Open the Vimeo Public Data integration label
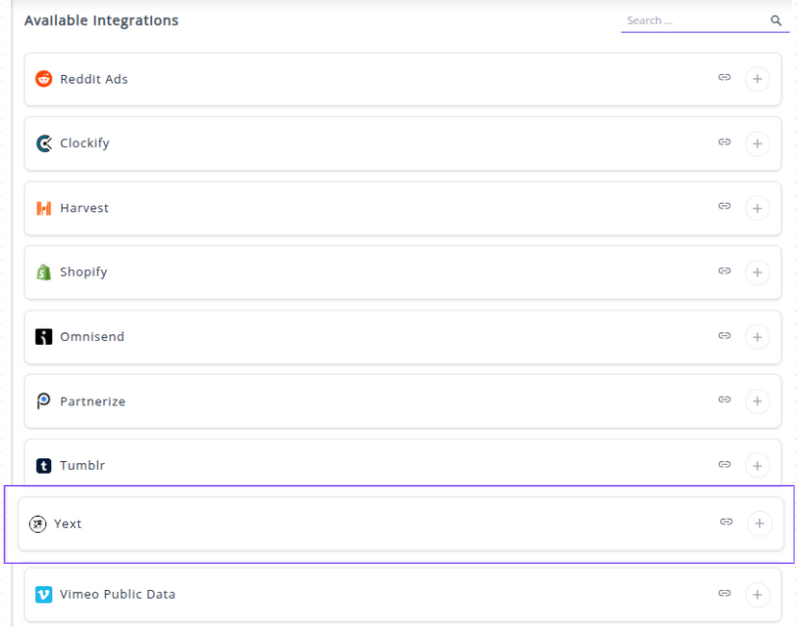Screen dimensions: 801x627 pyautogui.click(x=117, y=594)
